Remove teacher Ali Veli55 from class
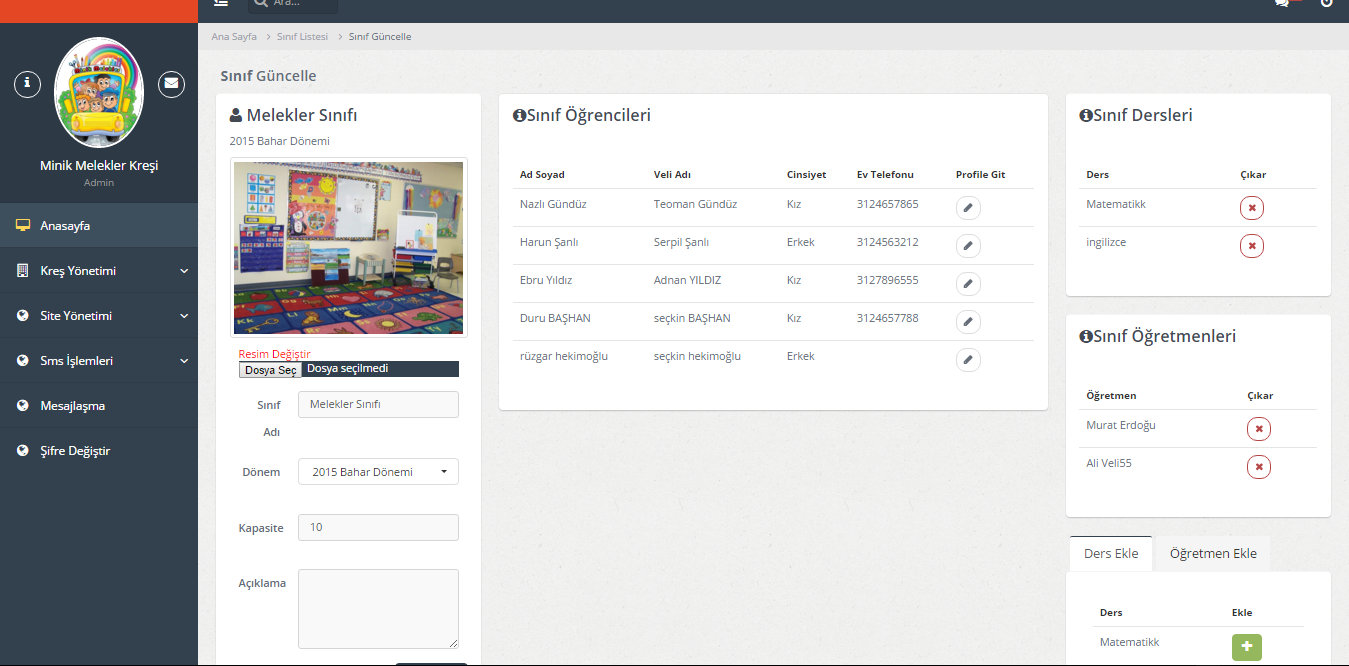This screenshot has width=1349, height=666. [x=1258, y=467]
